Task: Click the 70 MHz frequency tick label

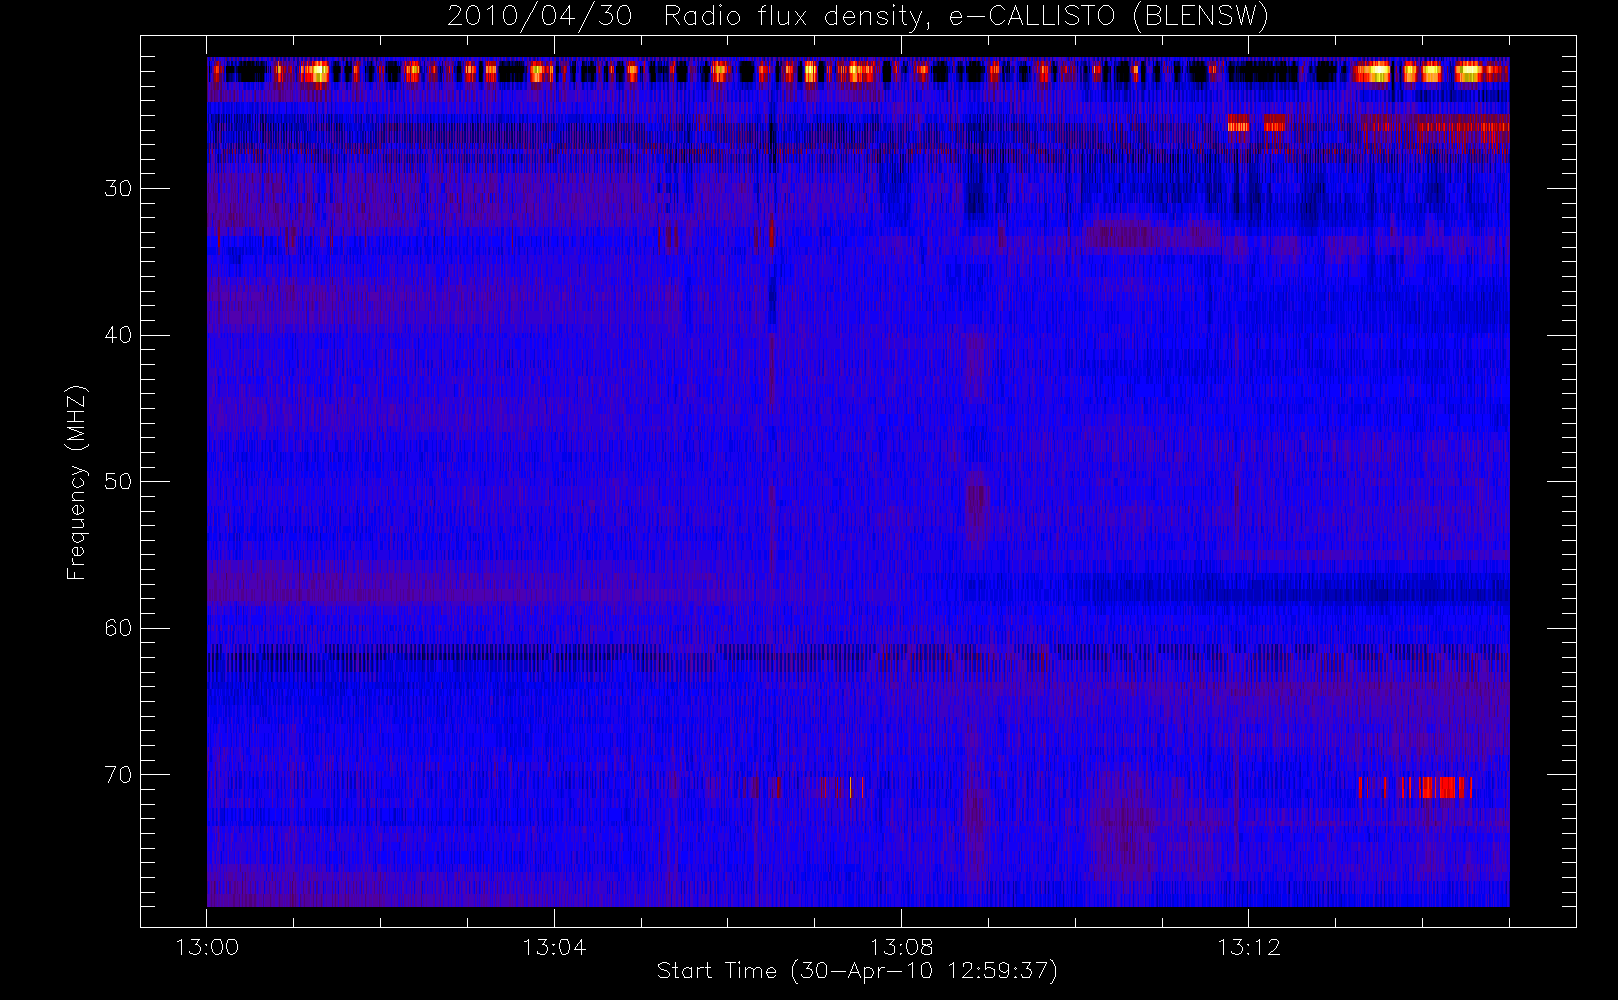Action: 118,775
